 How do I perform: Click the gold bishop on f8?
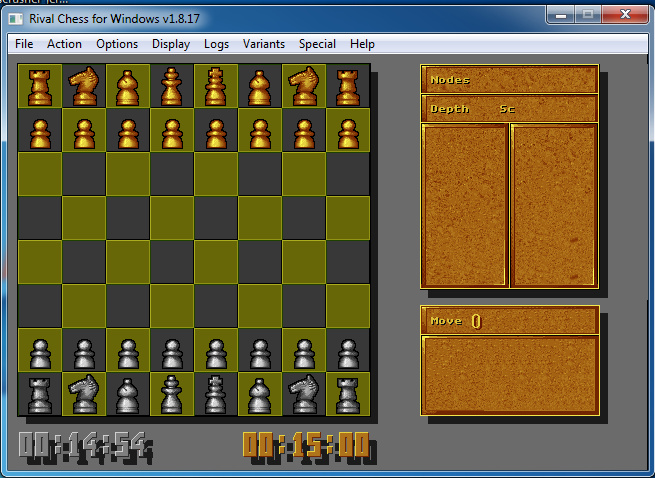coord(260,86)
